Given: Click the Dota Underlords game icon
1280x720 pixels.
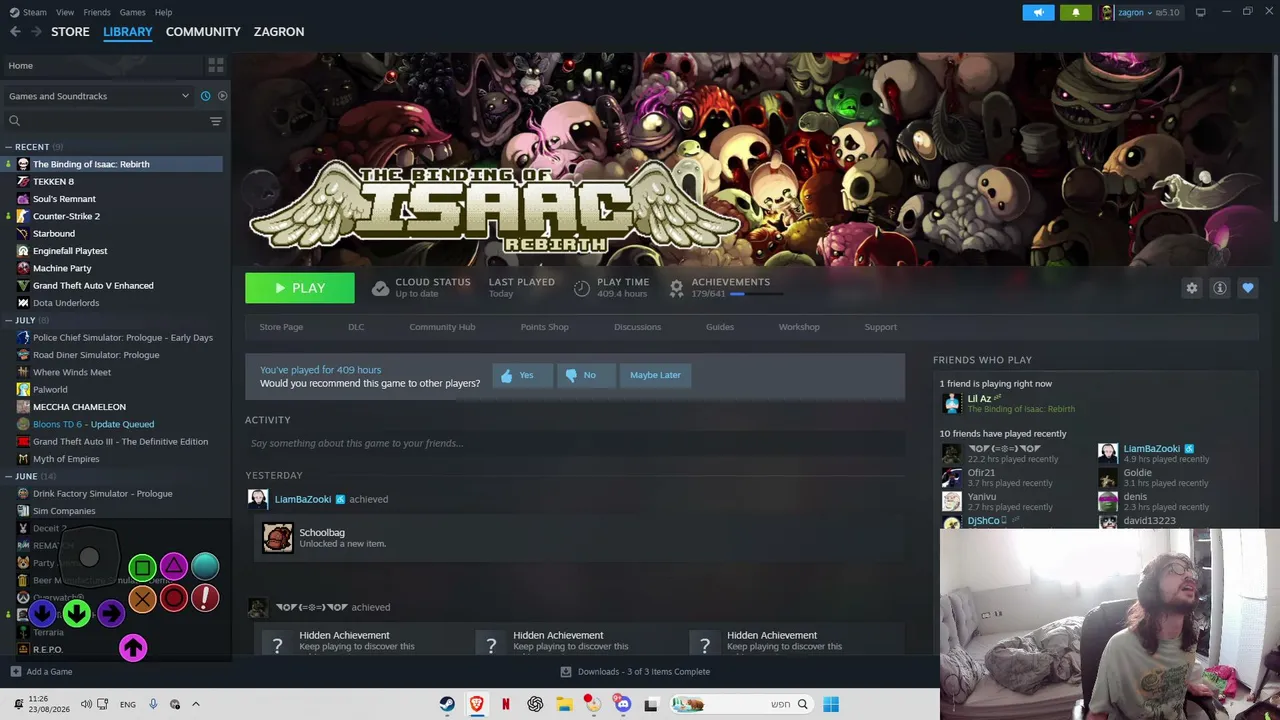Looking at the screenshot, I should coord(23,303).
